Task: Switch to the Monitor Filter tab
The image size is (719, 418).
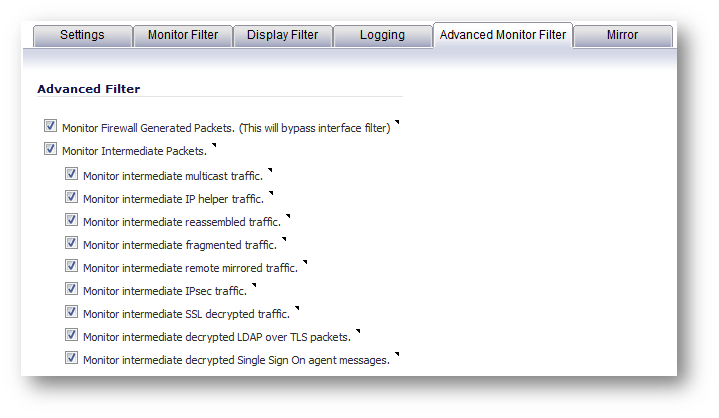Action: coord(182,35)
